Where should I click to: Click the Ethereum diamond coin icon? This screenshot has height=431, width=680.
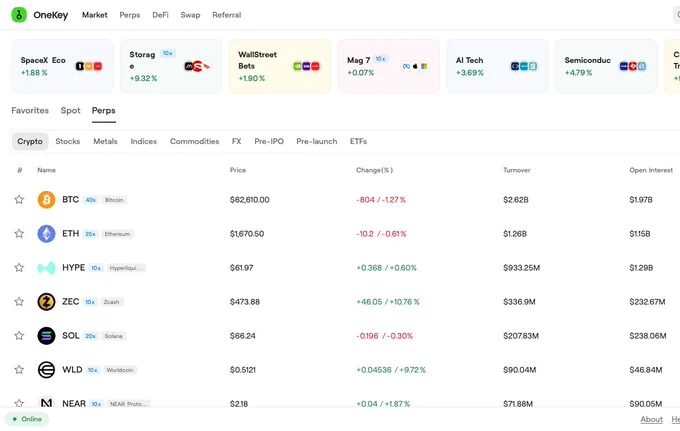click(x=46, y=234)
